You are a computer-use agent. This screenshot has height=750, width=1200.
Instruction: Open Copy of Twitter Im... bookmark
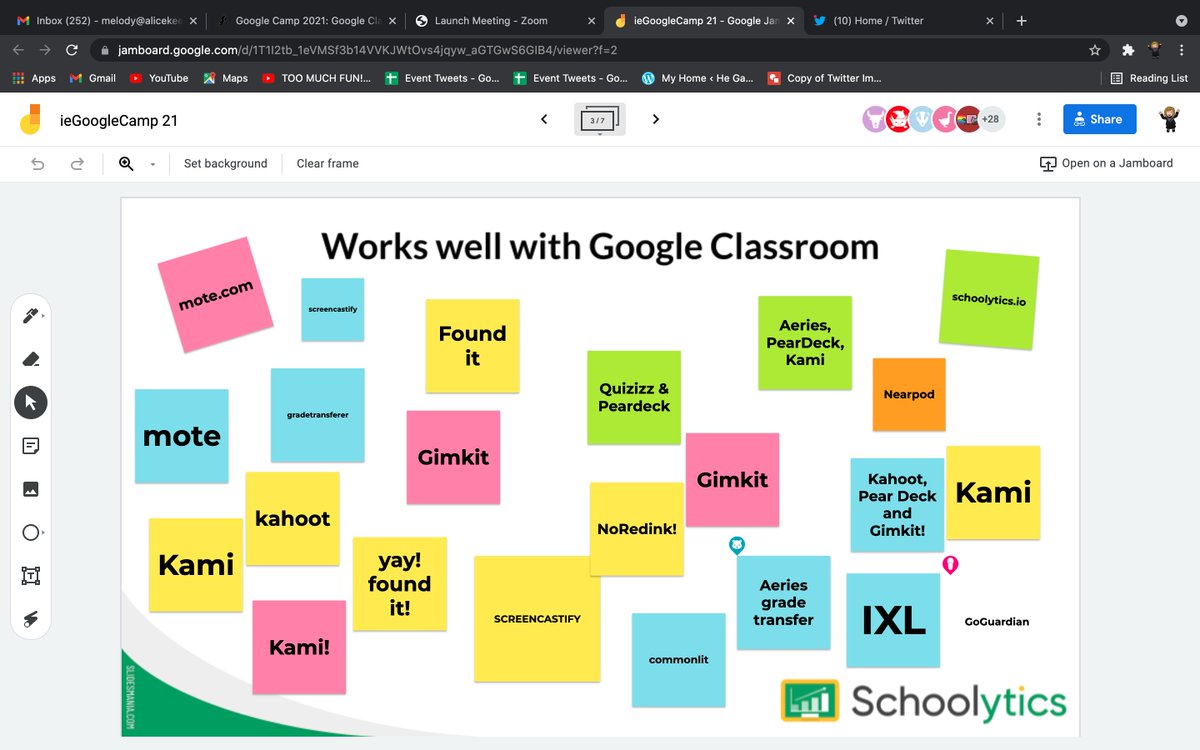[825, 78]
